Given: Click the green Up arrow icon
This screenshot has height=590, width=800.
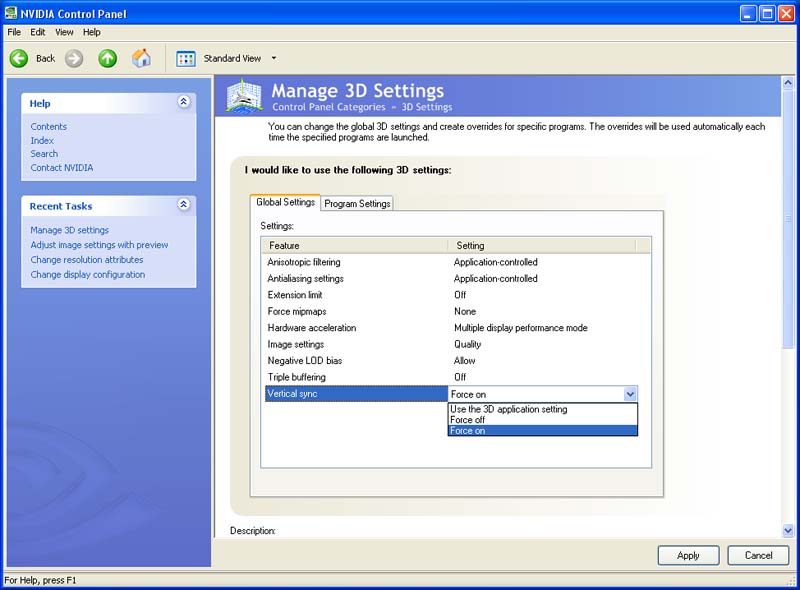Looking at the screenshot, I should [x=108, y=58].
